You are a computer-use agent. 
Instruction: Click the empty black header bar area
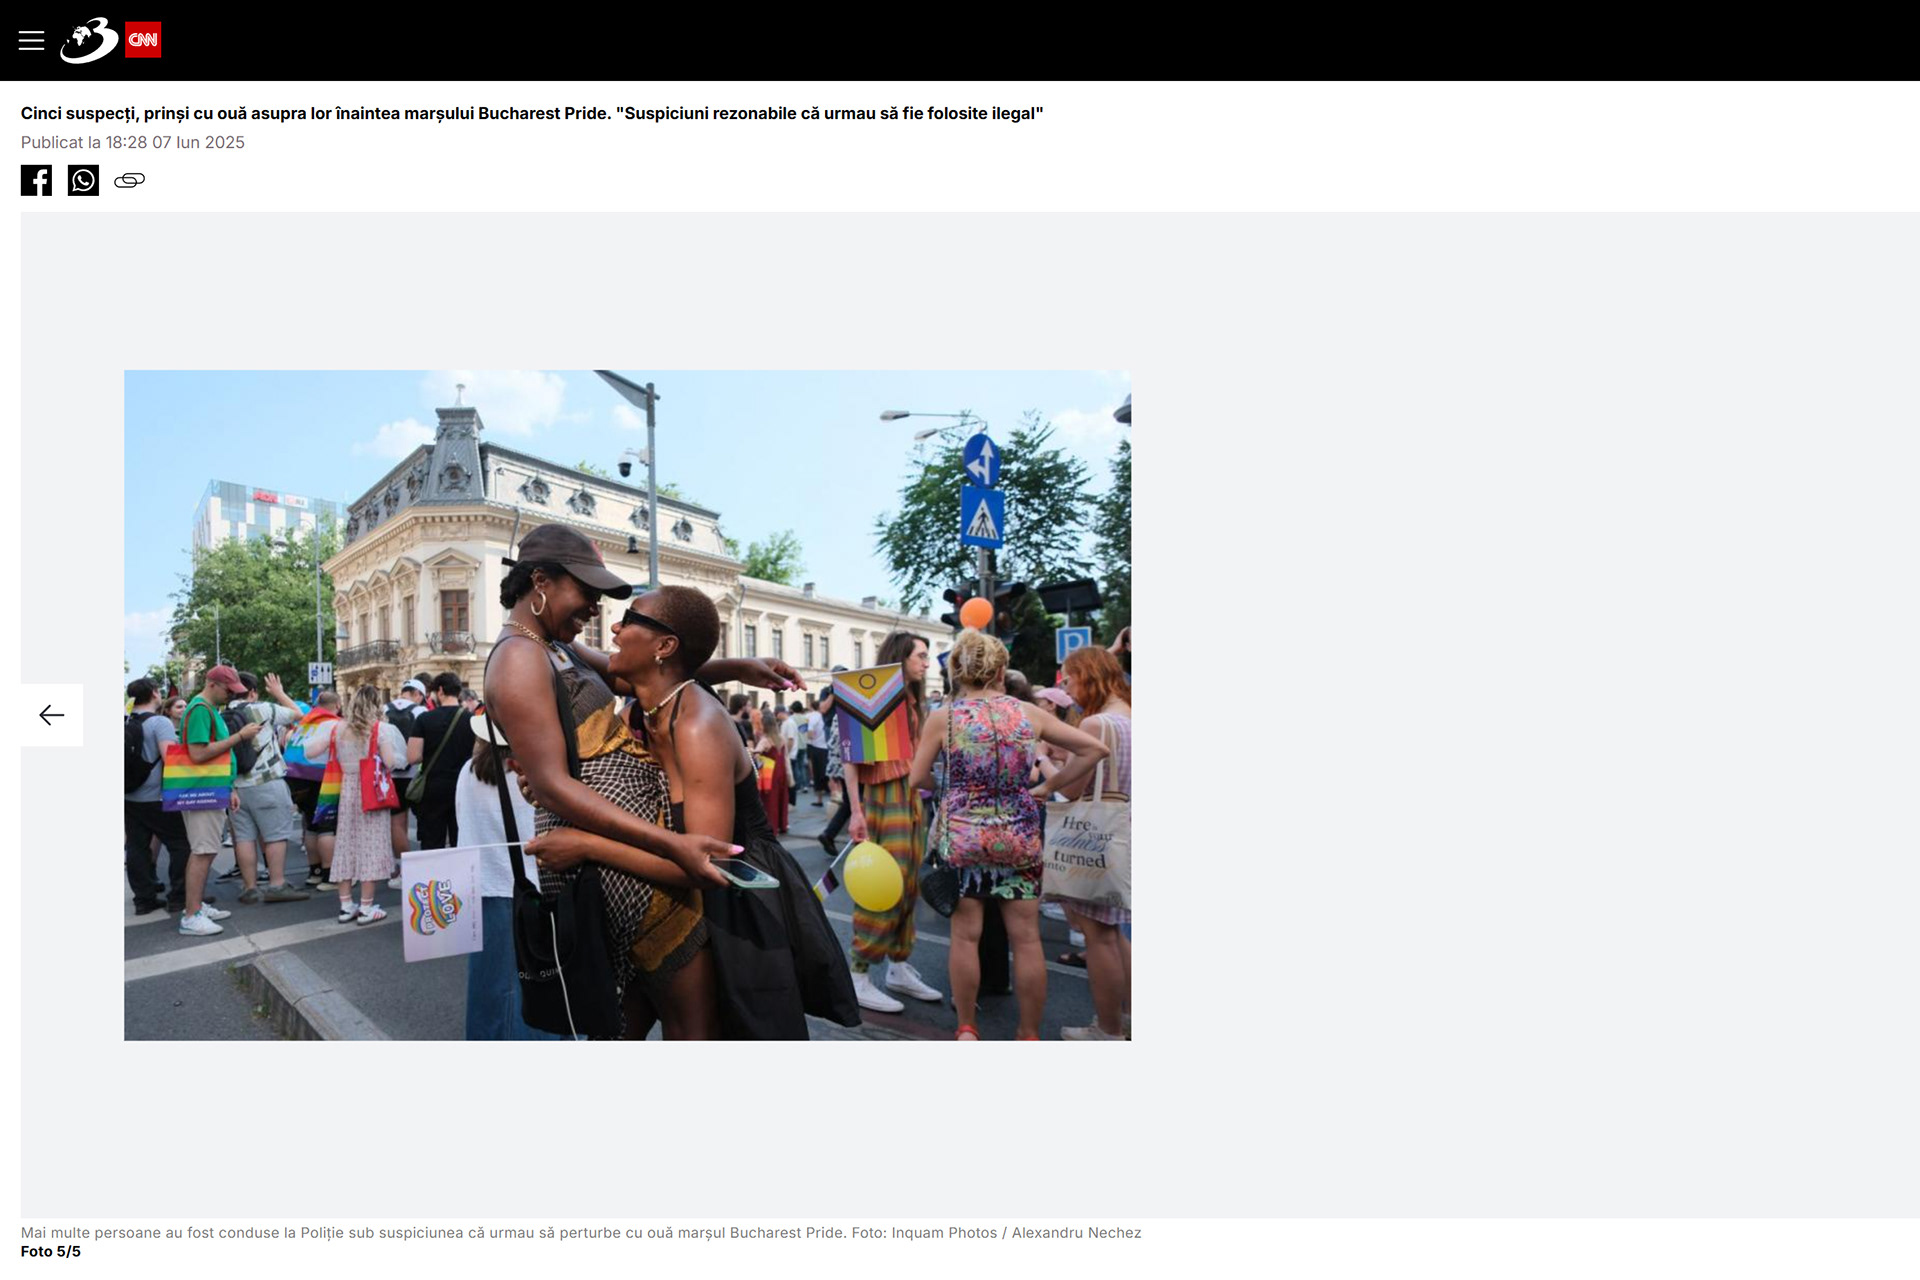[x=1000, y=40]
